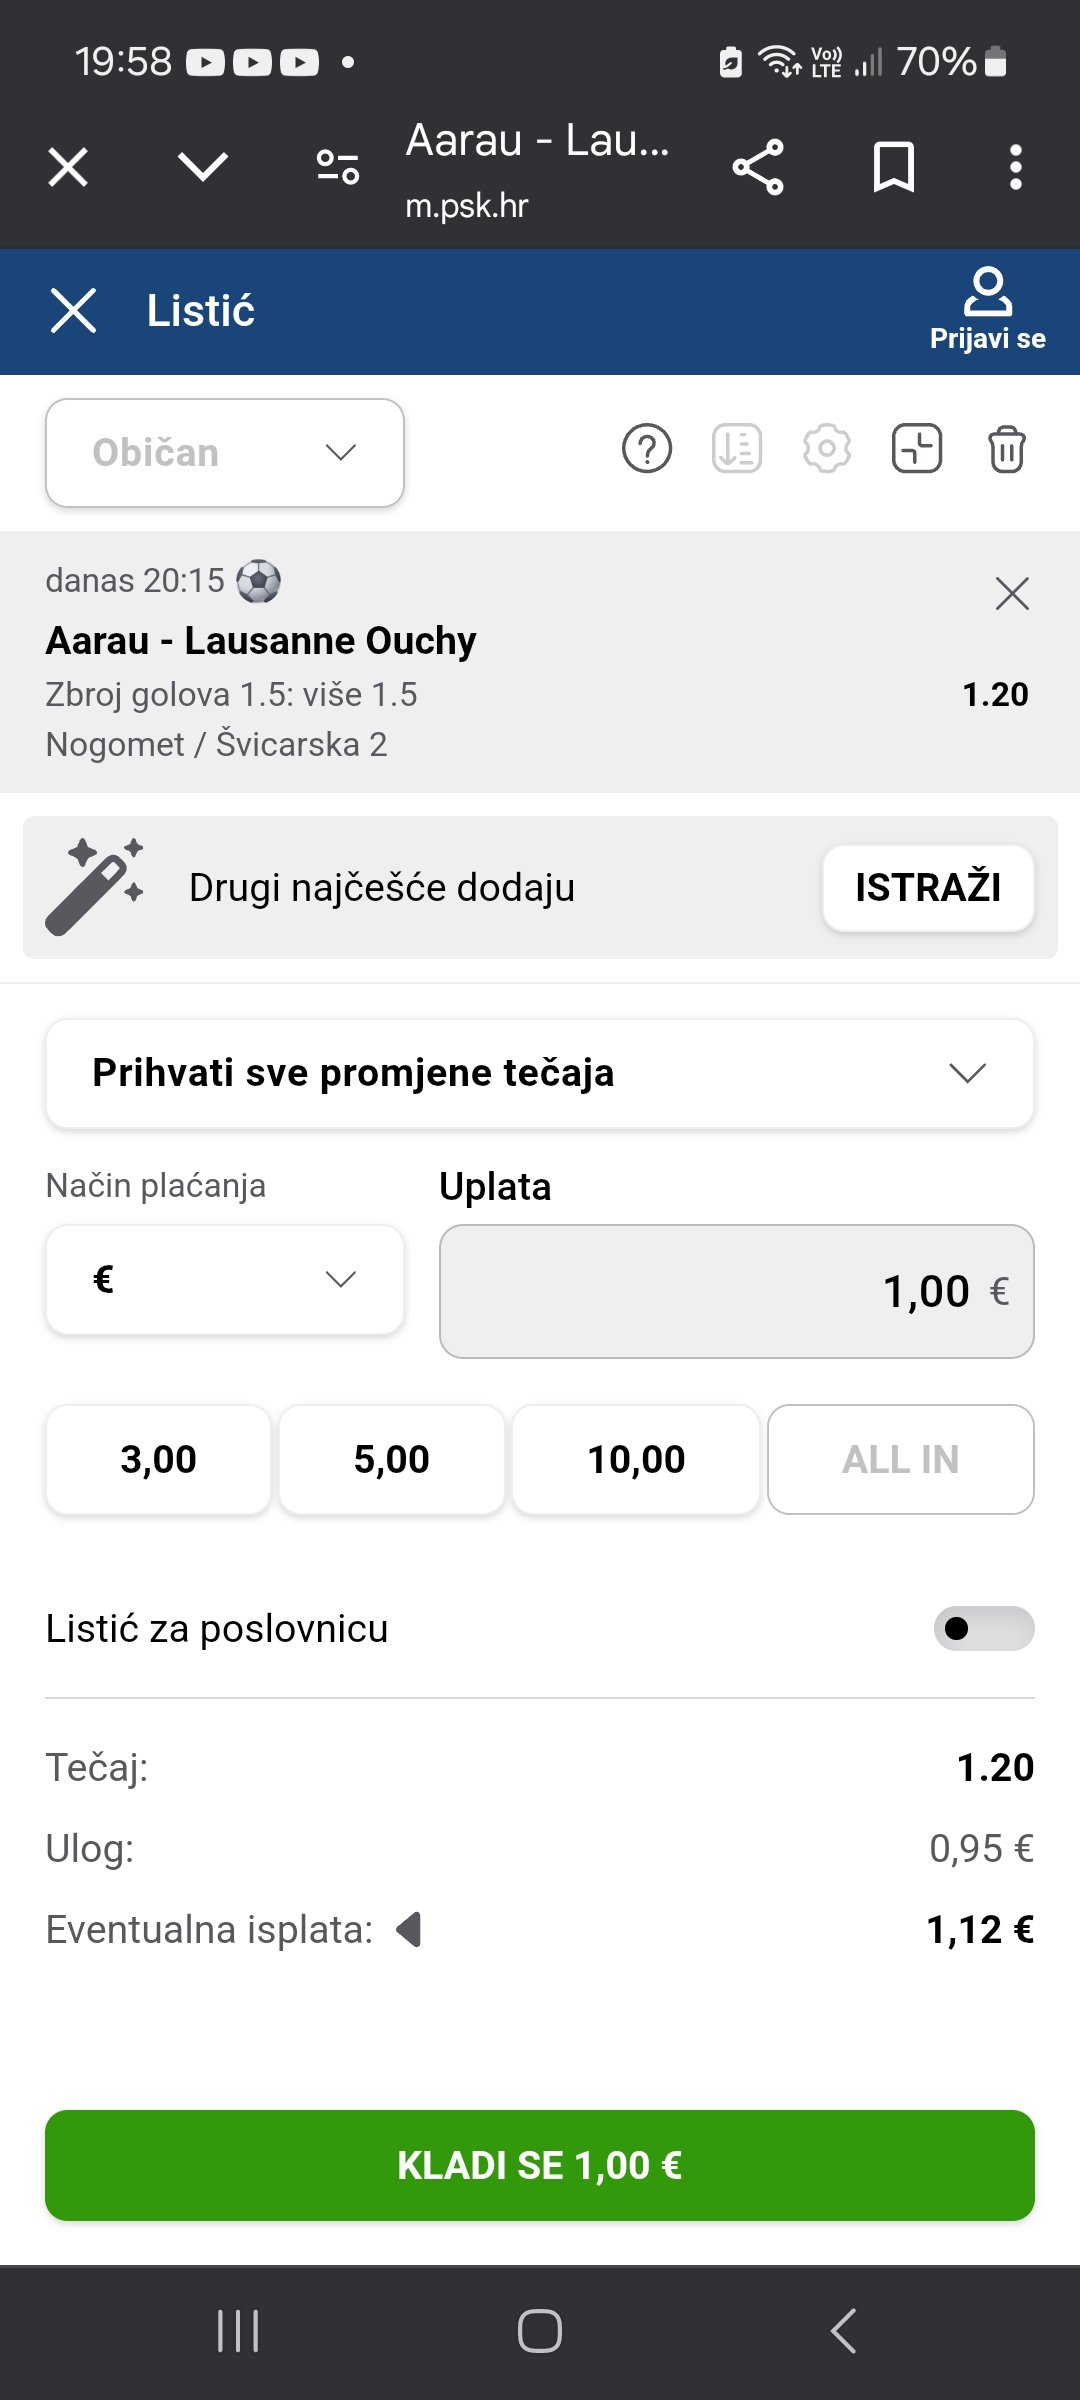Select the 3,00 quick stake
The height and width of the screenshot is (2400, 1080).
coord(158,1460)
